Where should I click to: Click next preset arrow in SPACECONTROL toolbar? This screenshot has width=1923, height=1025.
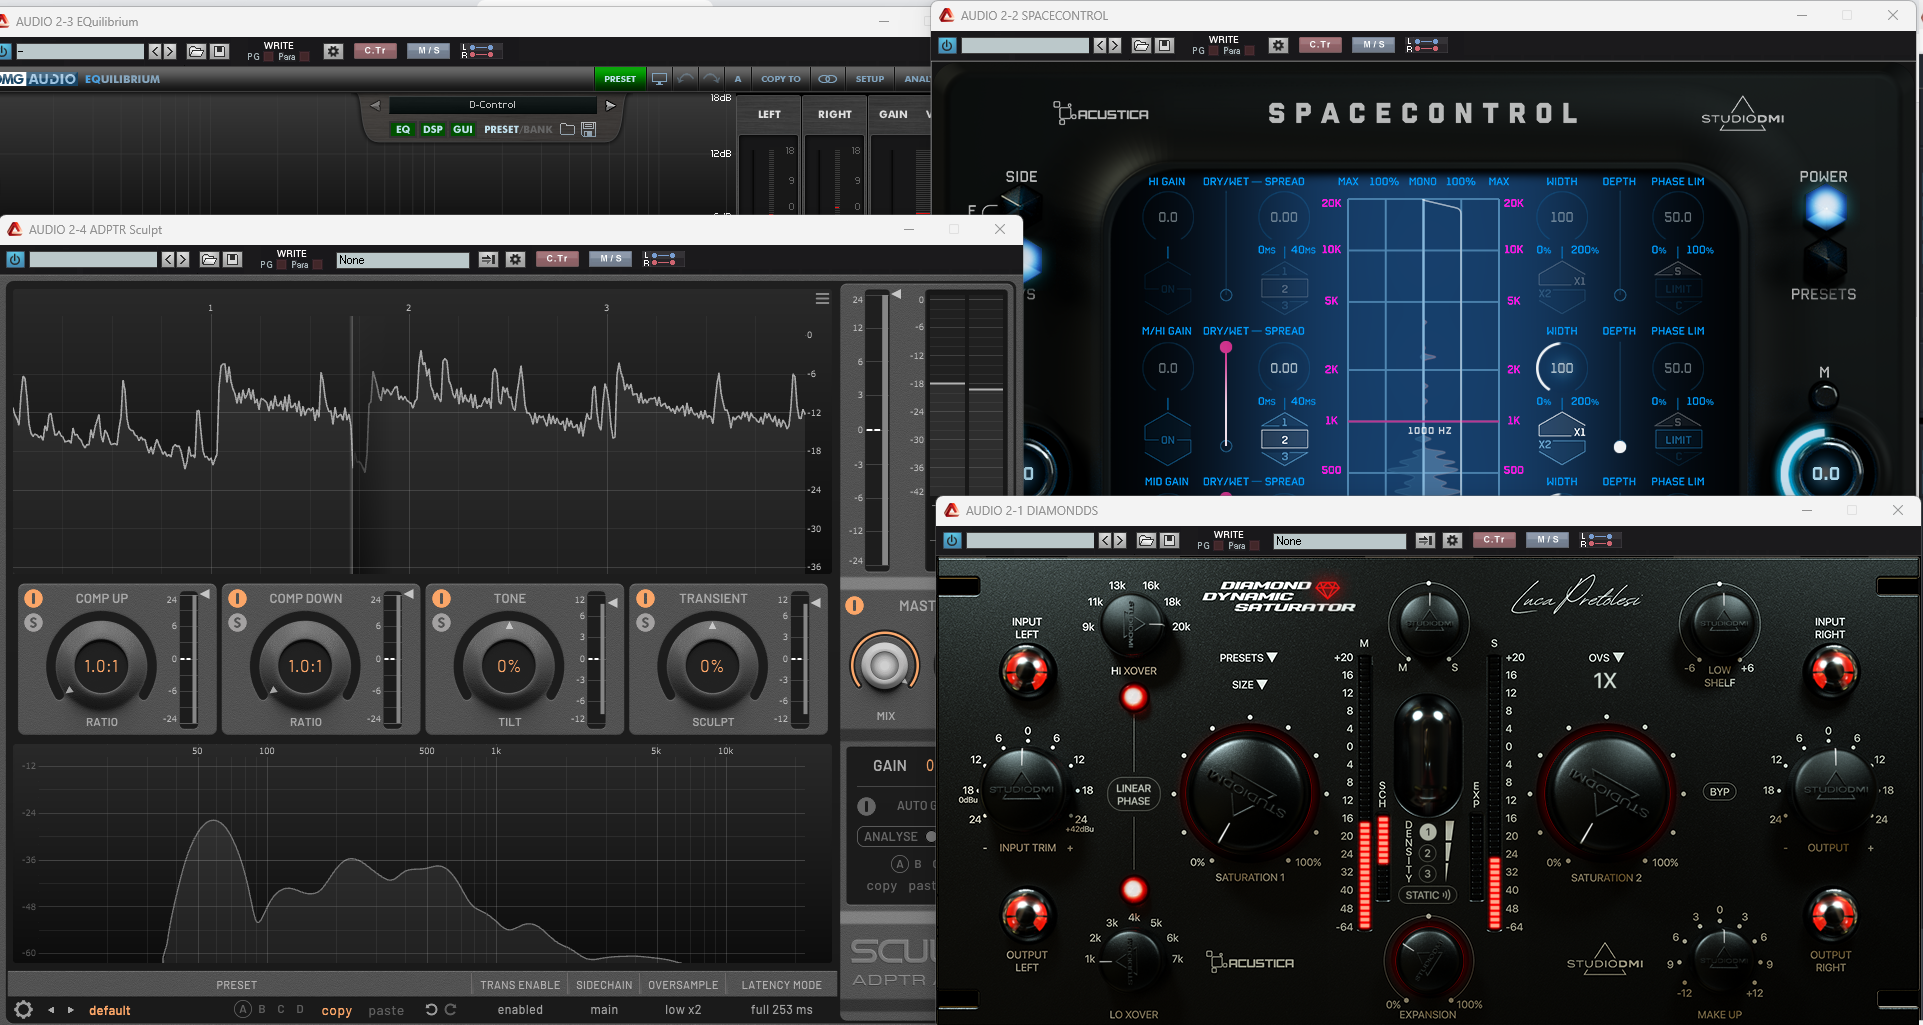point(1115,45)
